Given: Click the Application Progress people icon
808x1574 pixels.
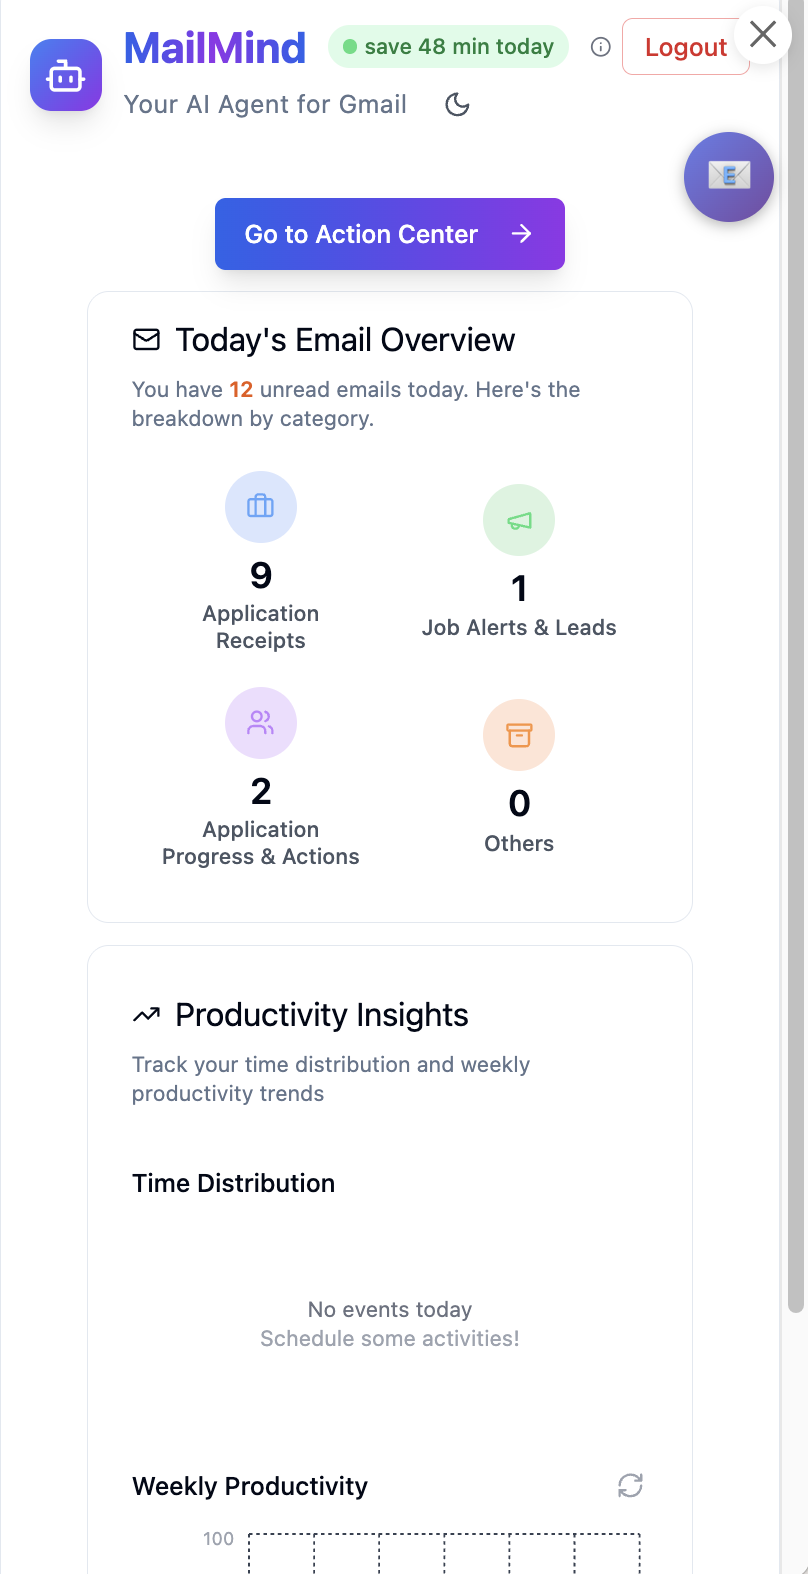Looking at the screenshot, I should point(261,722).
